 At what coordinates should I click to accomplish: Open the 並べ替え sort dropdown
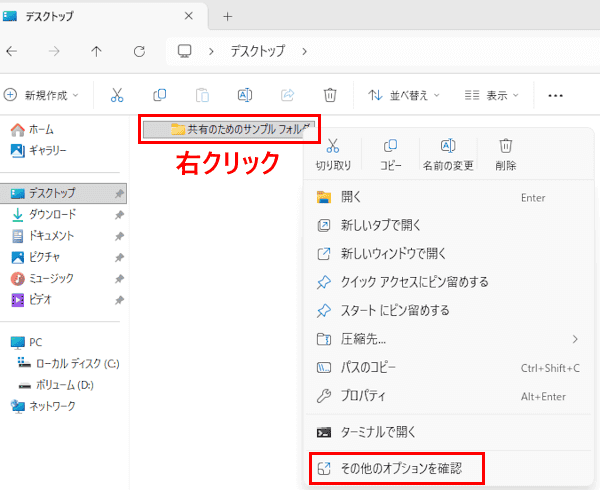pos(404,95)
